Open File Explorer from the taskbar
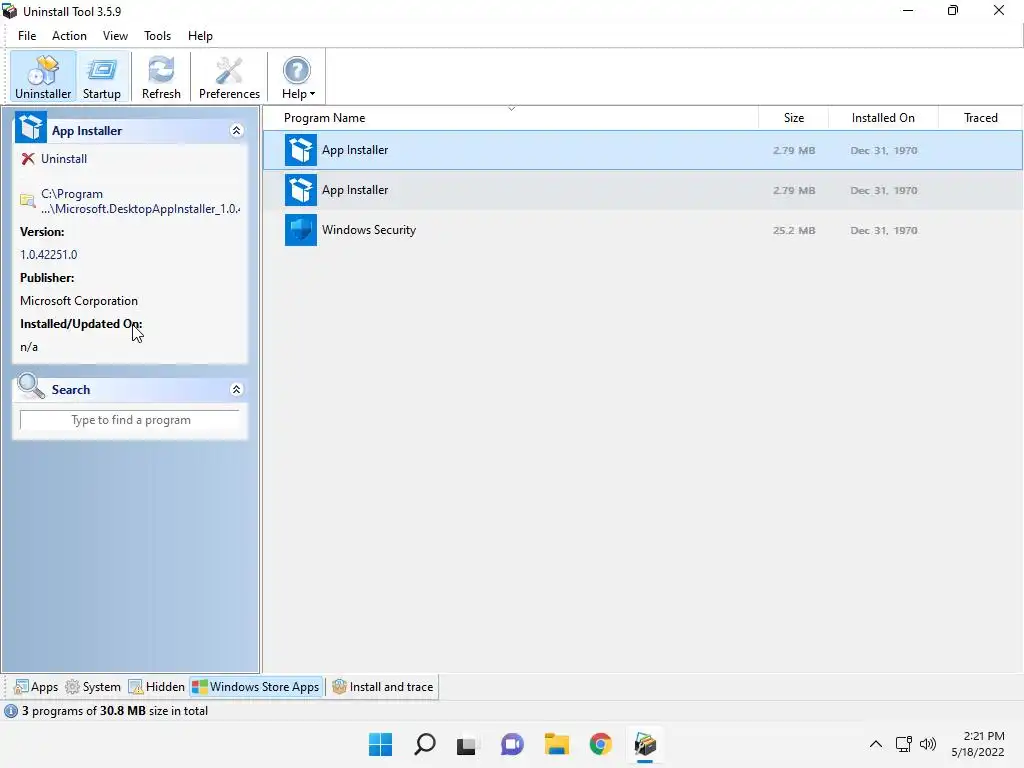Image resolution: width=1024 pixels, height=768 pixels. [x=556, y=744]
